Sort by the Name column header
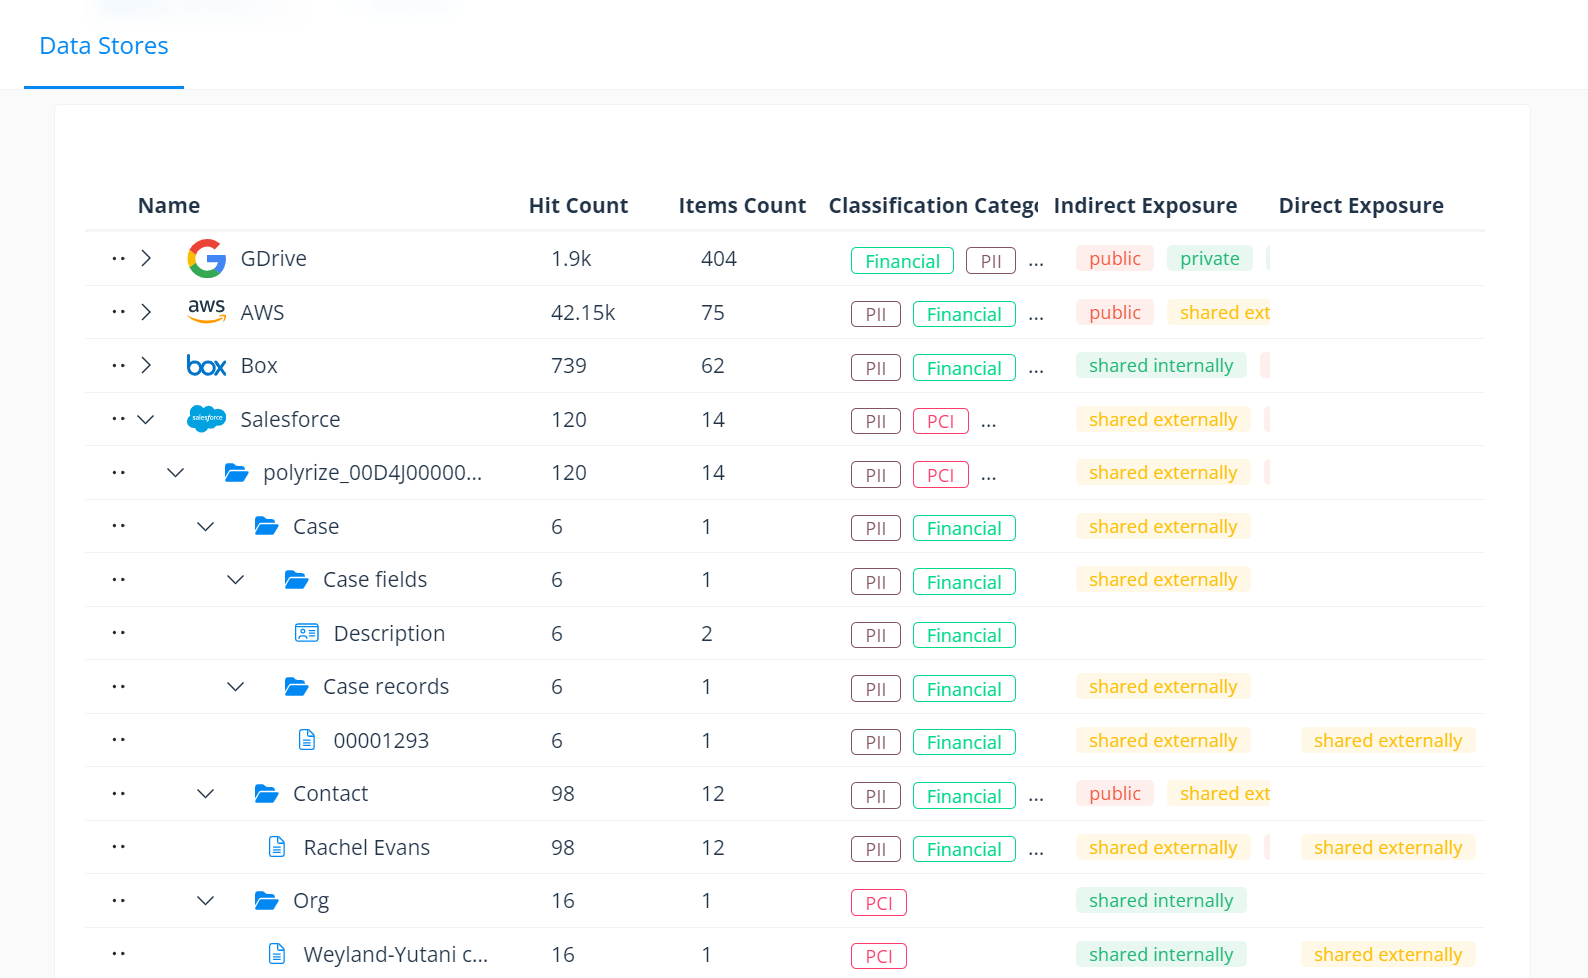The image size is (1588, 978). click(169, 206)
